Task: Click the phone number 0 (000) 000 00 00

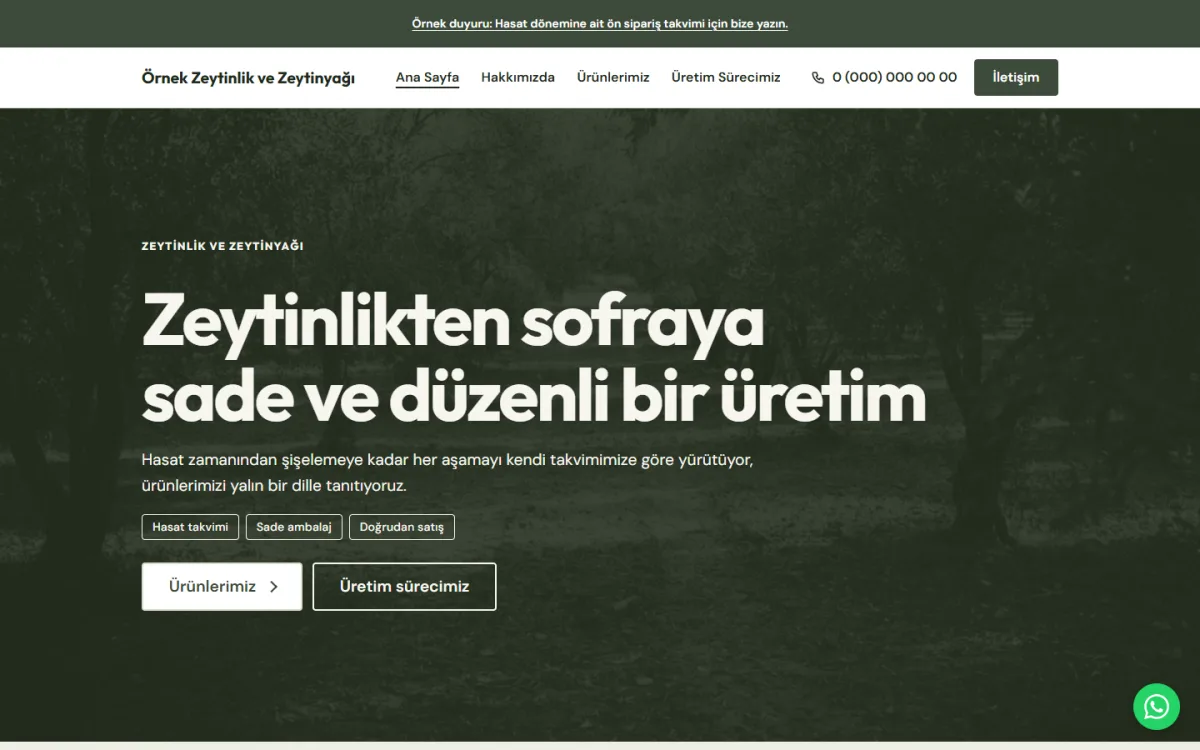Action: pos(894,77)
